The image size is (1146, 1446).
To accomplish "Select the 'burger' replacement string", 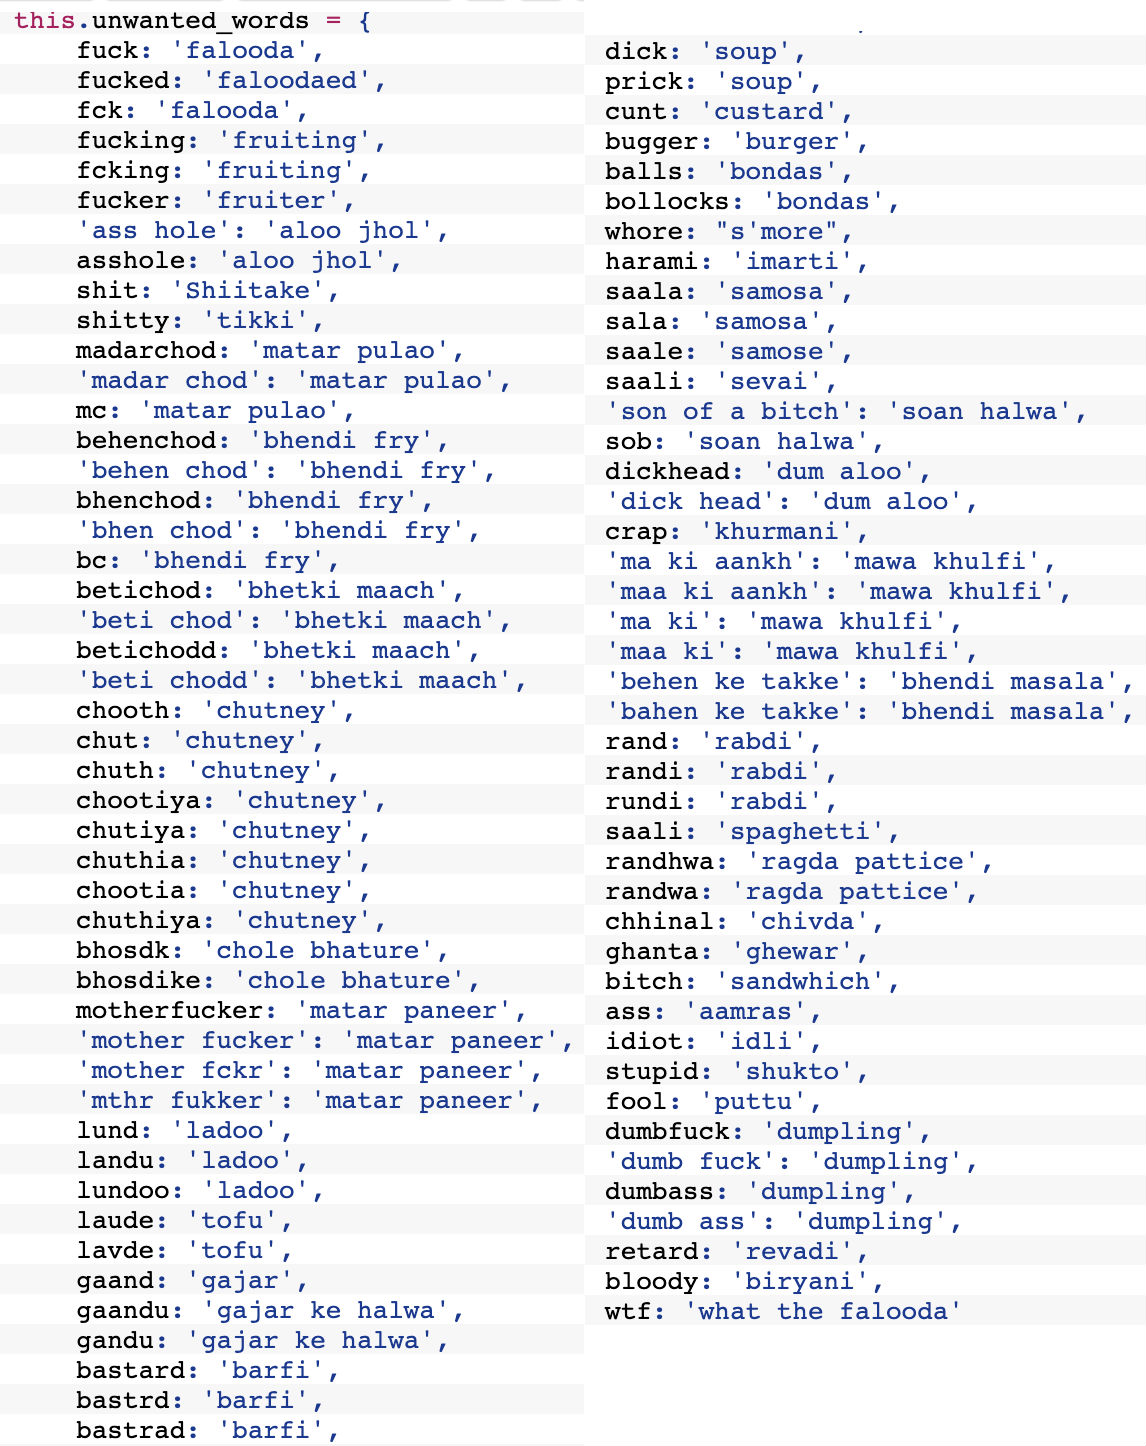I will (x=791, y=141).
